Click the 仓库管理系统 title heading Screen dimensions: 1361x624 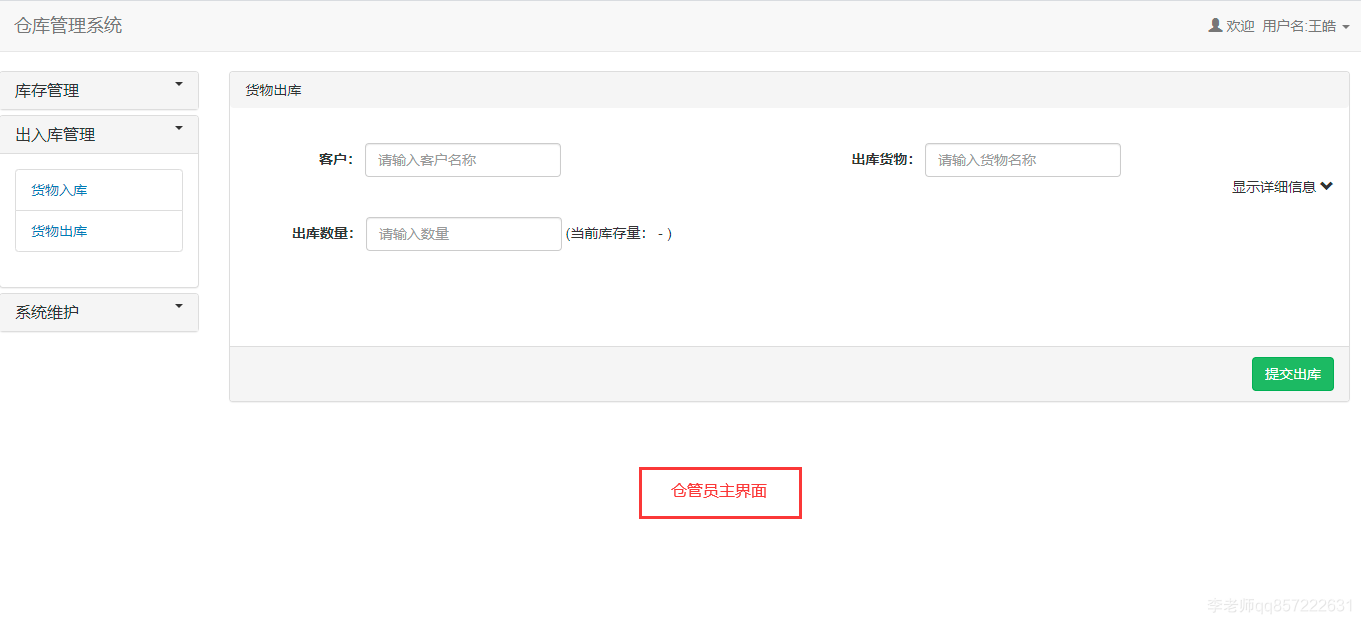click(68, 26)
